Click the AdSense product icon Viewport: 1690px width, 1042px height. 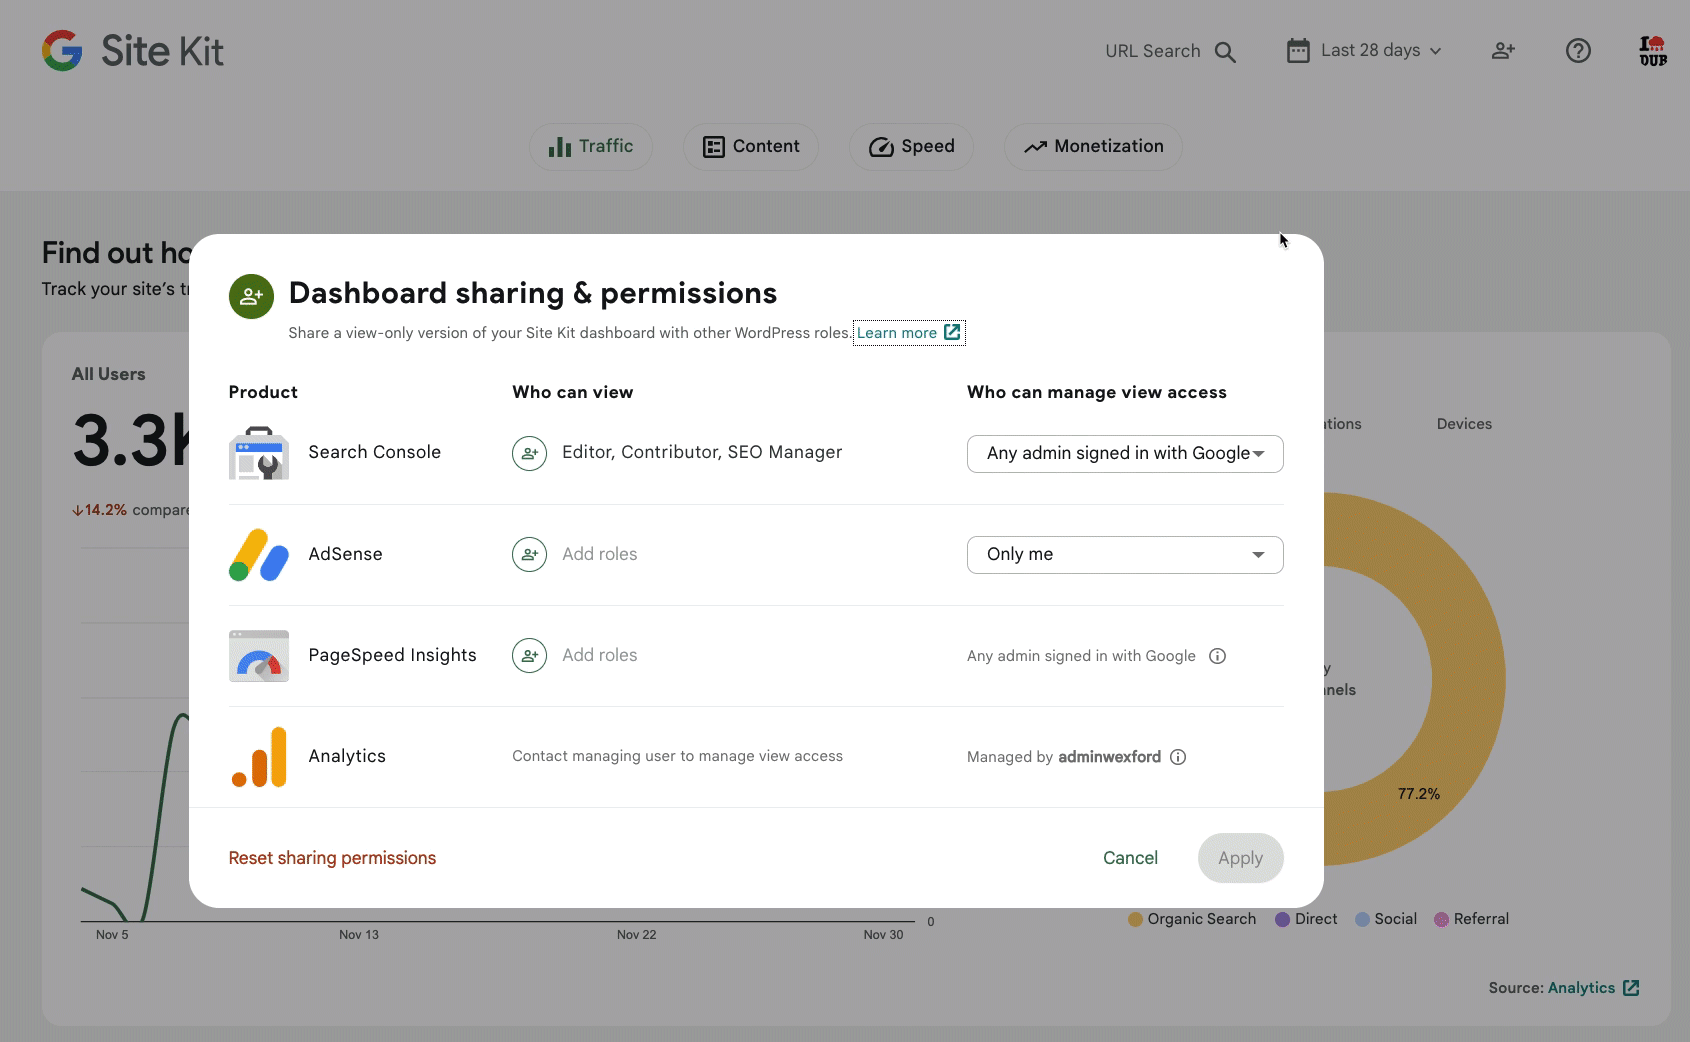(259, 555)
